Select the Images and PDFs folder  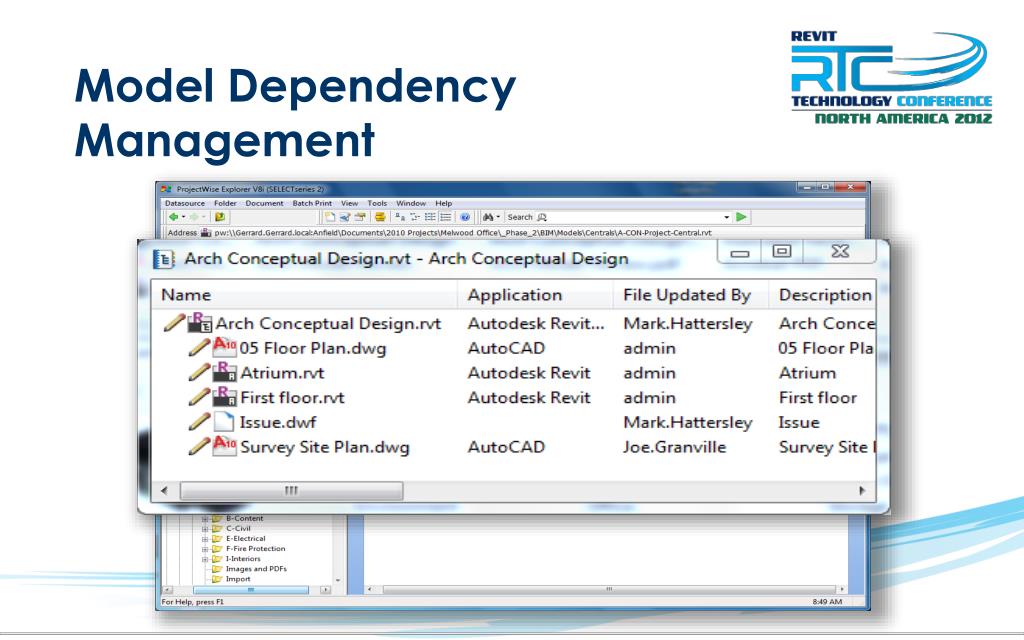point(256,569)
